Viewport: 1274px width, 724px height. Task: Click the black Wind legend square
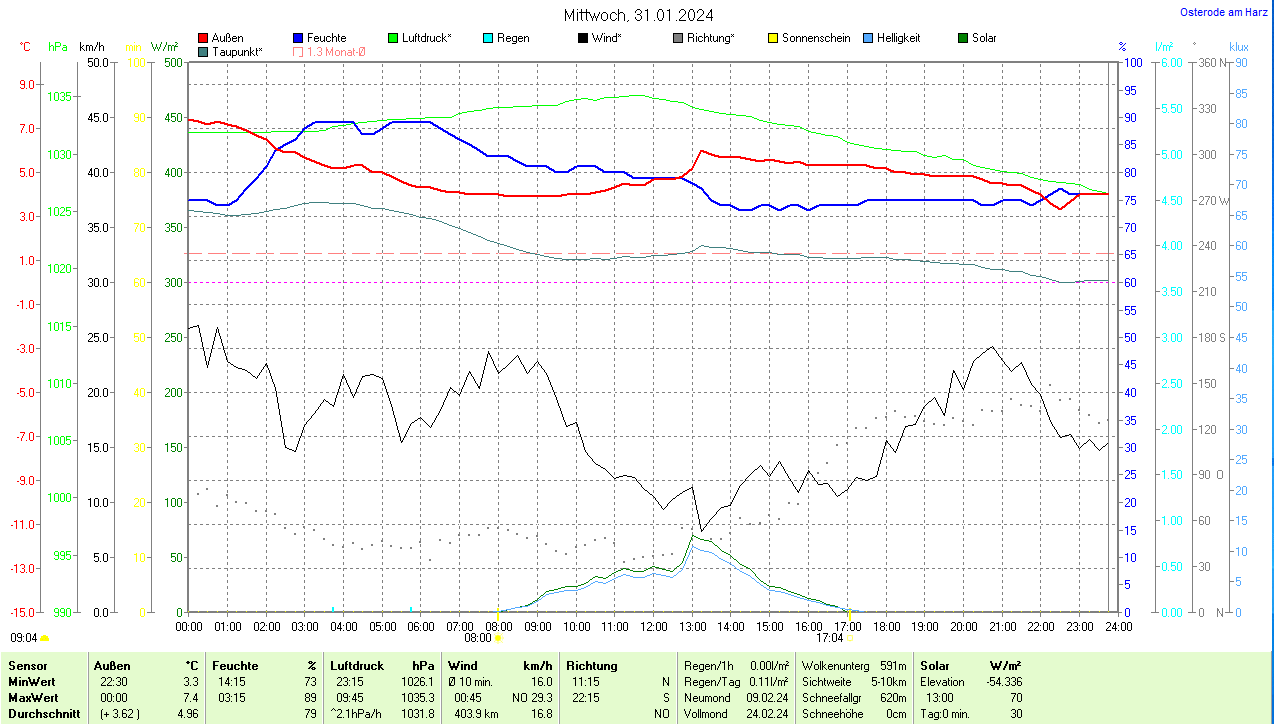click(583, 38)
